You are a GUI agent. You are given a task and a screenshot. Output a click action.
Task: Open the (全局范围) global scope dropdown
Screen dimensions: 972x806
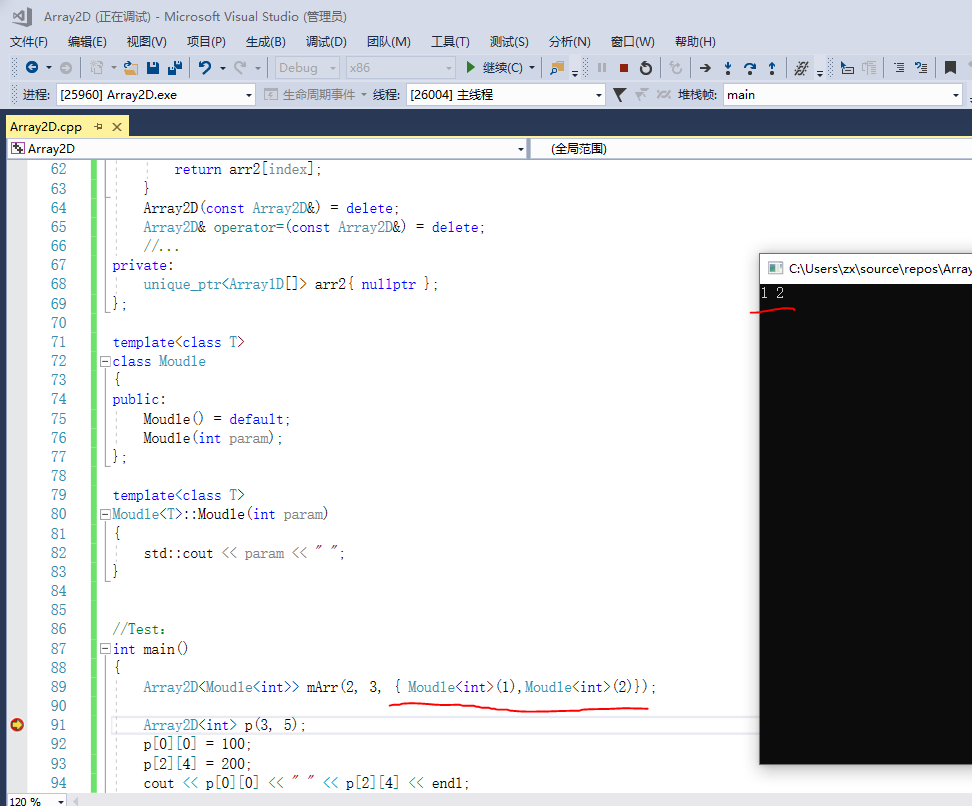pos(752,149)
